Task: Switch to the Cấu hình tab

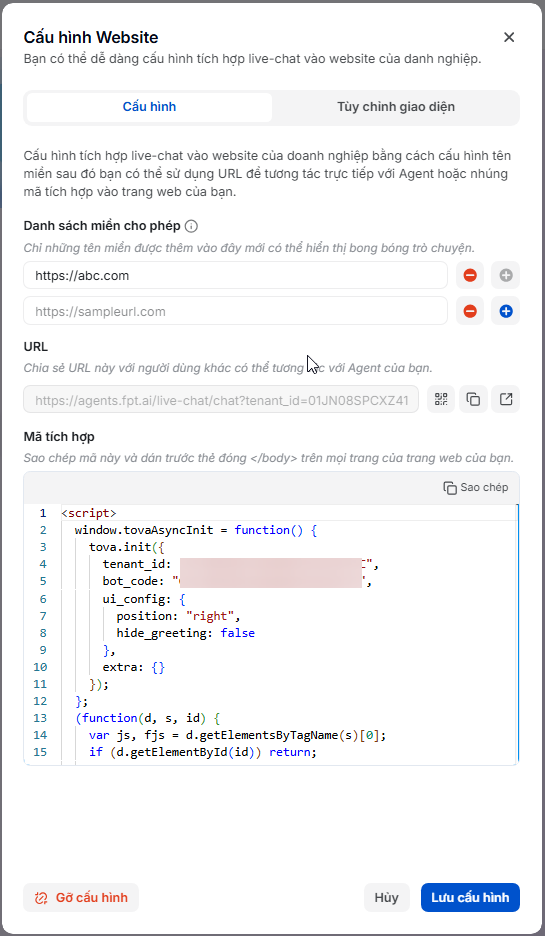Action: (149, 107)
